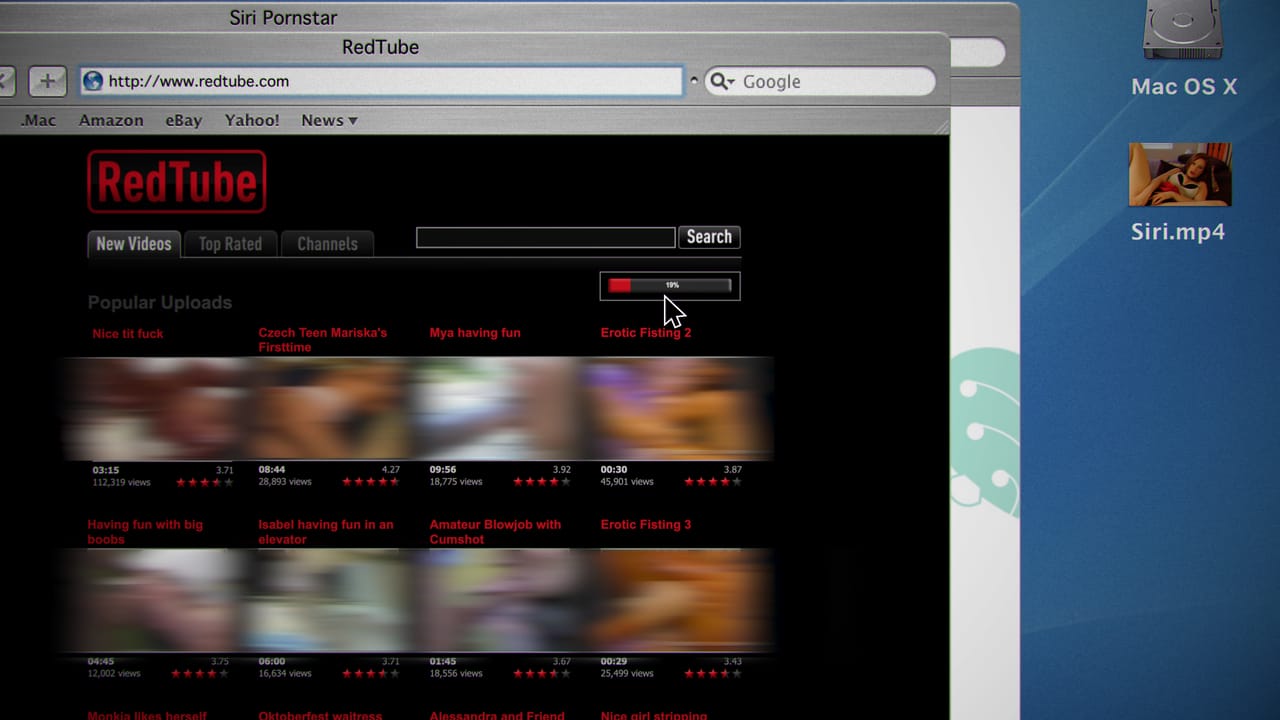This screenshot has width=1280, height=720.
Task: Click the "RedTube" window title bar
Action: 380,47
